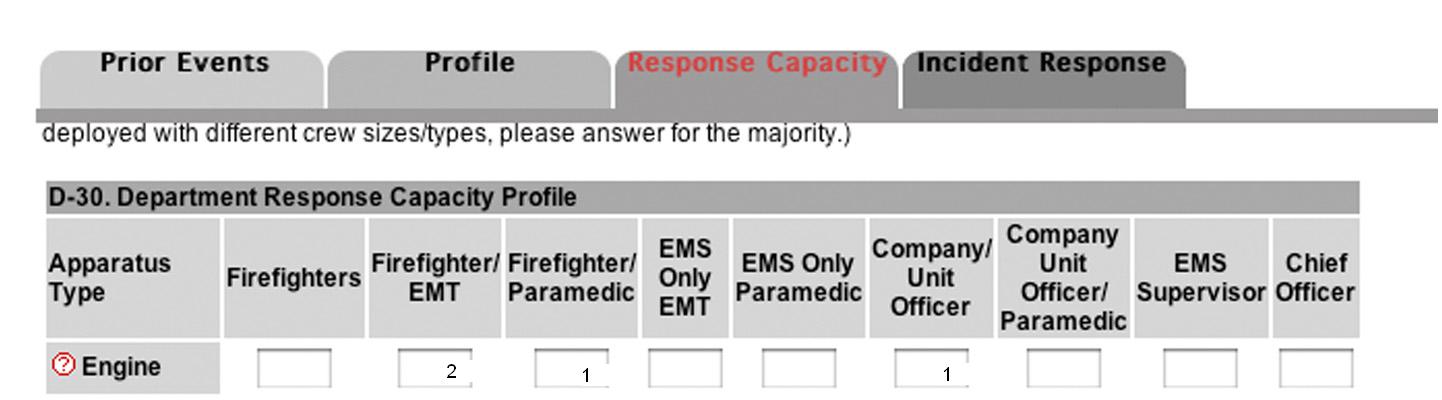Click the Engine Firefighters input field

click(294, 369)
